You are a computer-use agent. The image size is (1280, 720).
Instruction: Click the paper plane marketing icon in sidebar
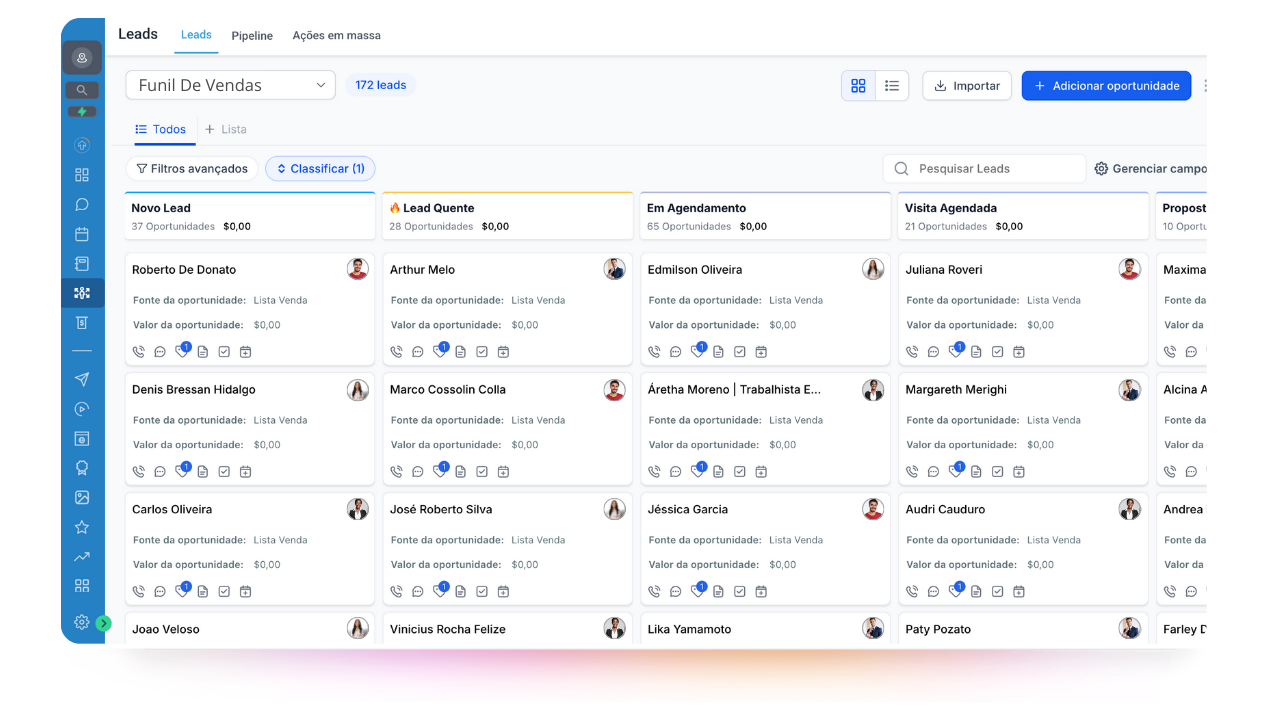tap(82, 379)
